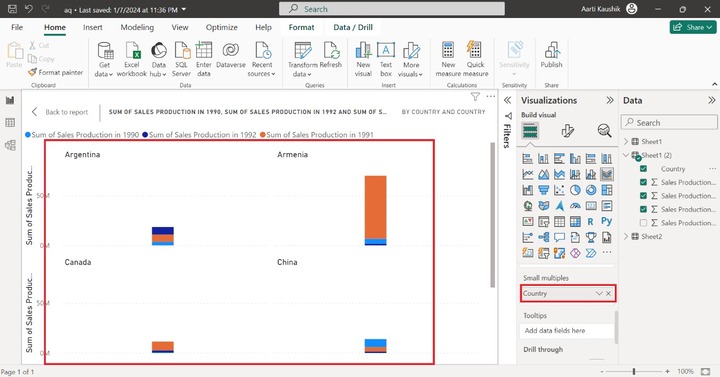720x377 pixels.
Task: Select the trophy Metrics visual
Action: click(x=591, y=237)
